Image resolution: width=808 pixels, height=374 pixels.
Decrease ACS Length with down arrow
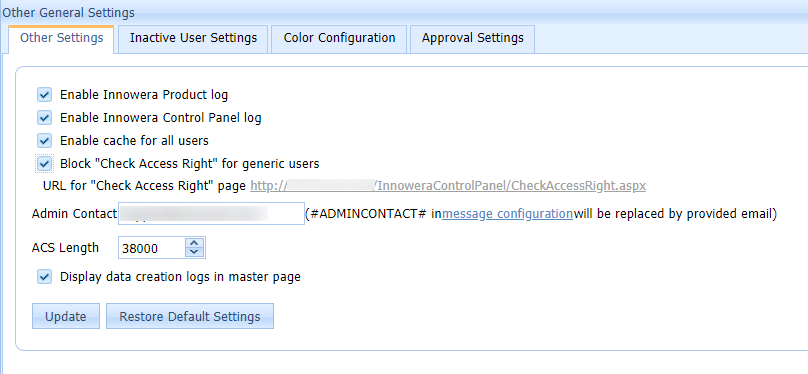pos(194,252)
